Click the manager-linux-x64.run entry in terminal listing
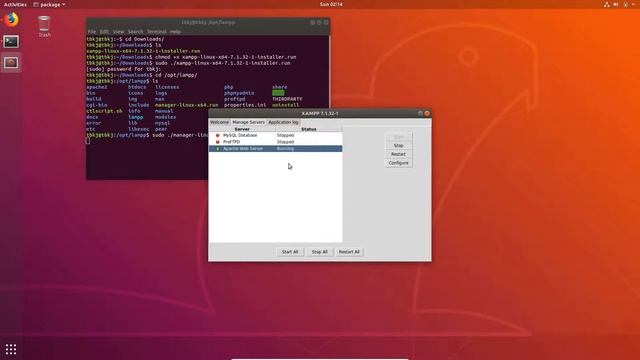640x360 pixels. click(186, 105)
